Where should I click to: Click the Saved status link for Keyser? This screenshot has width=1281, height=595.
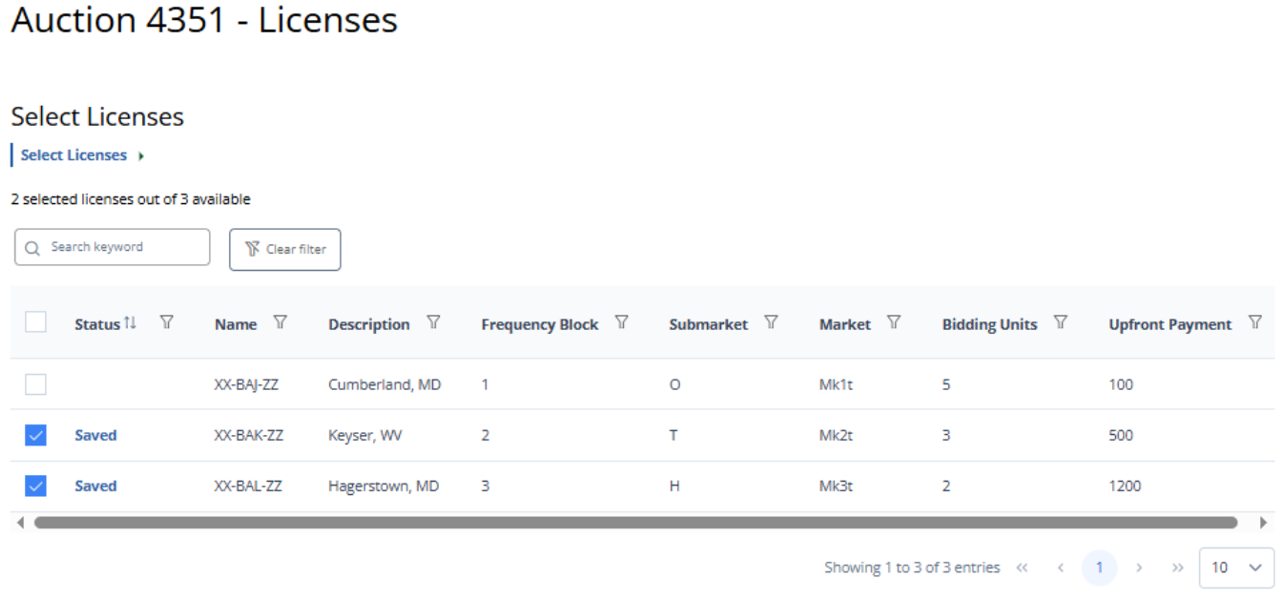click(x=96, y=435)
